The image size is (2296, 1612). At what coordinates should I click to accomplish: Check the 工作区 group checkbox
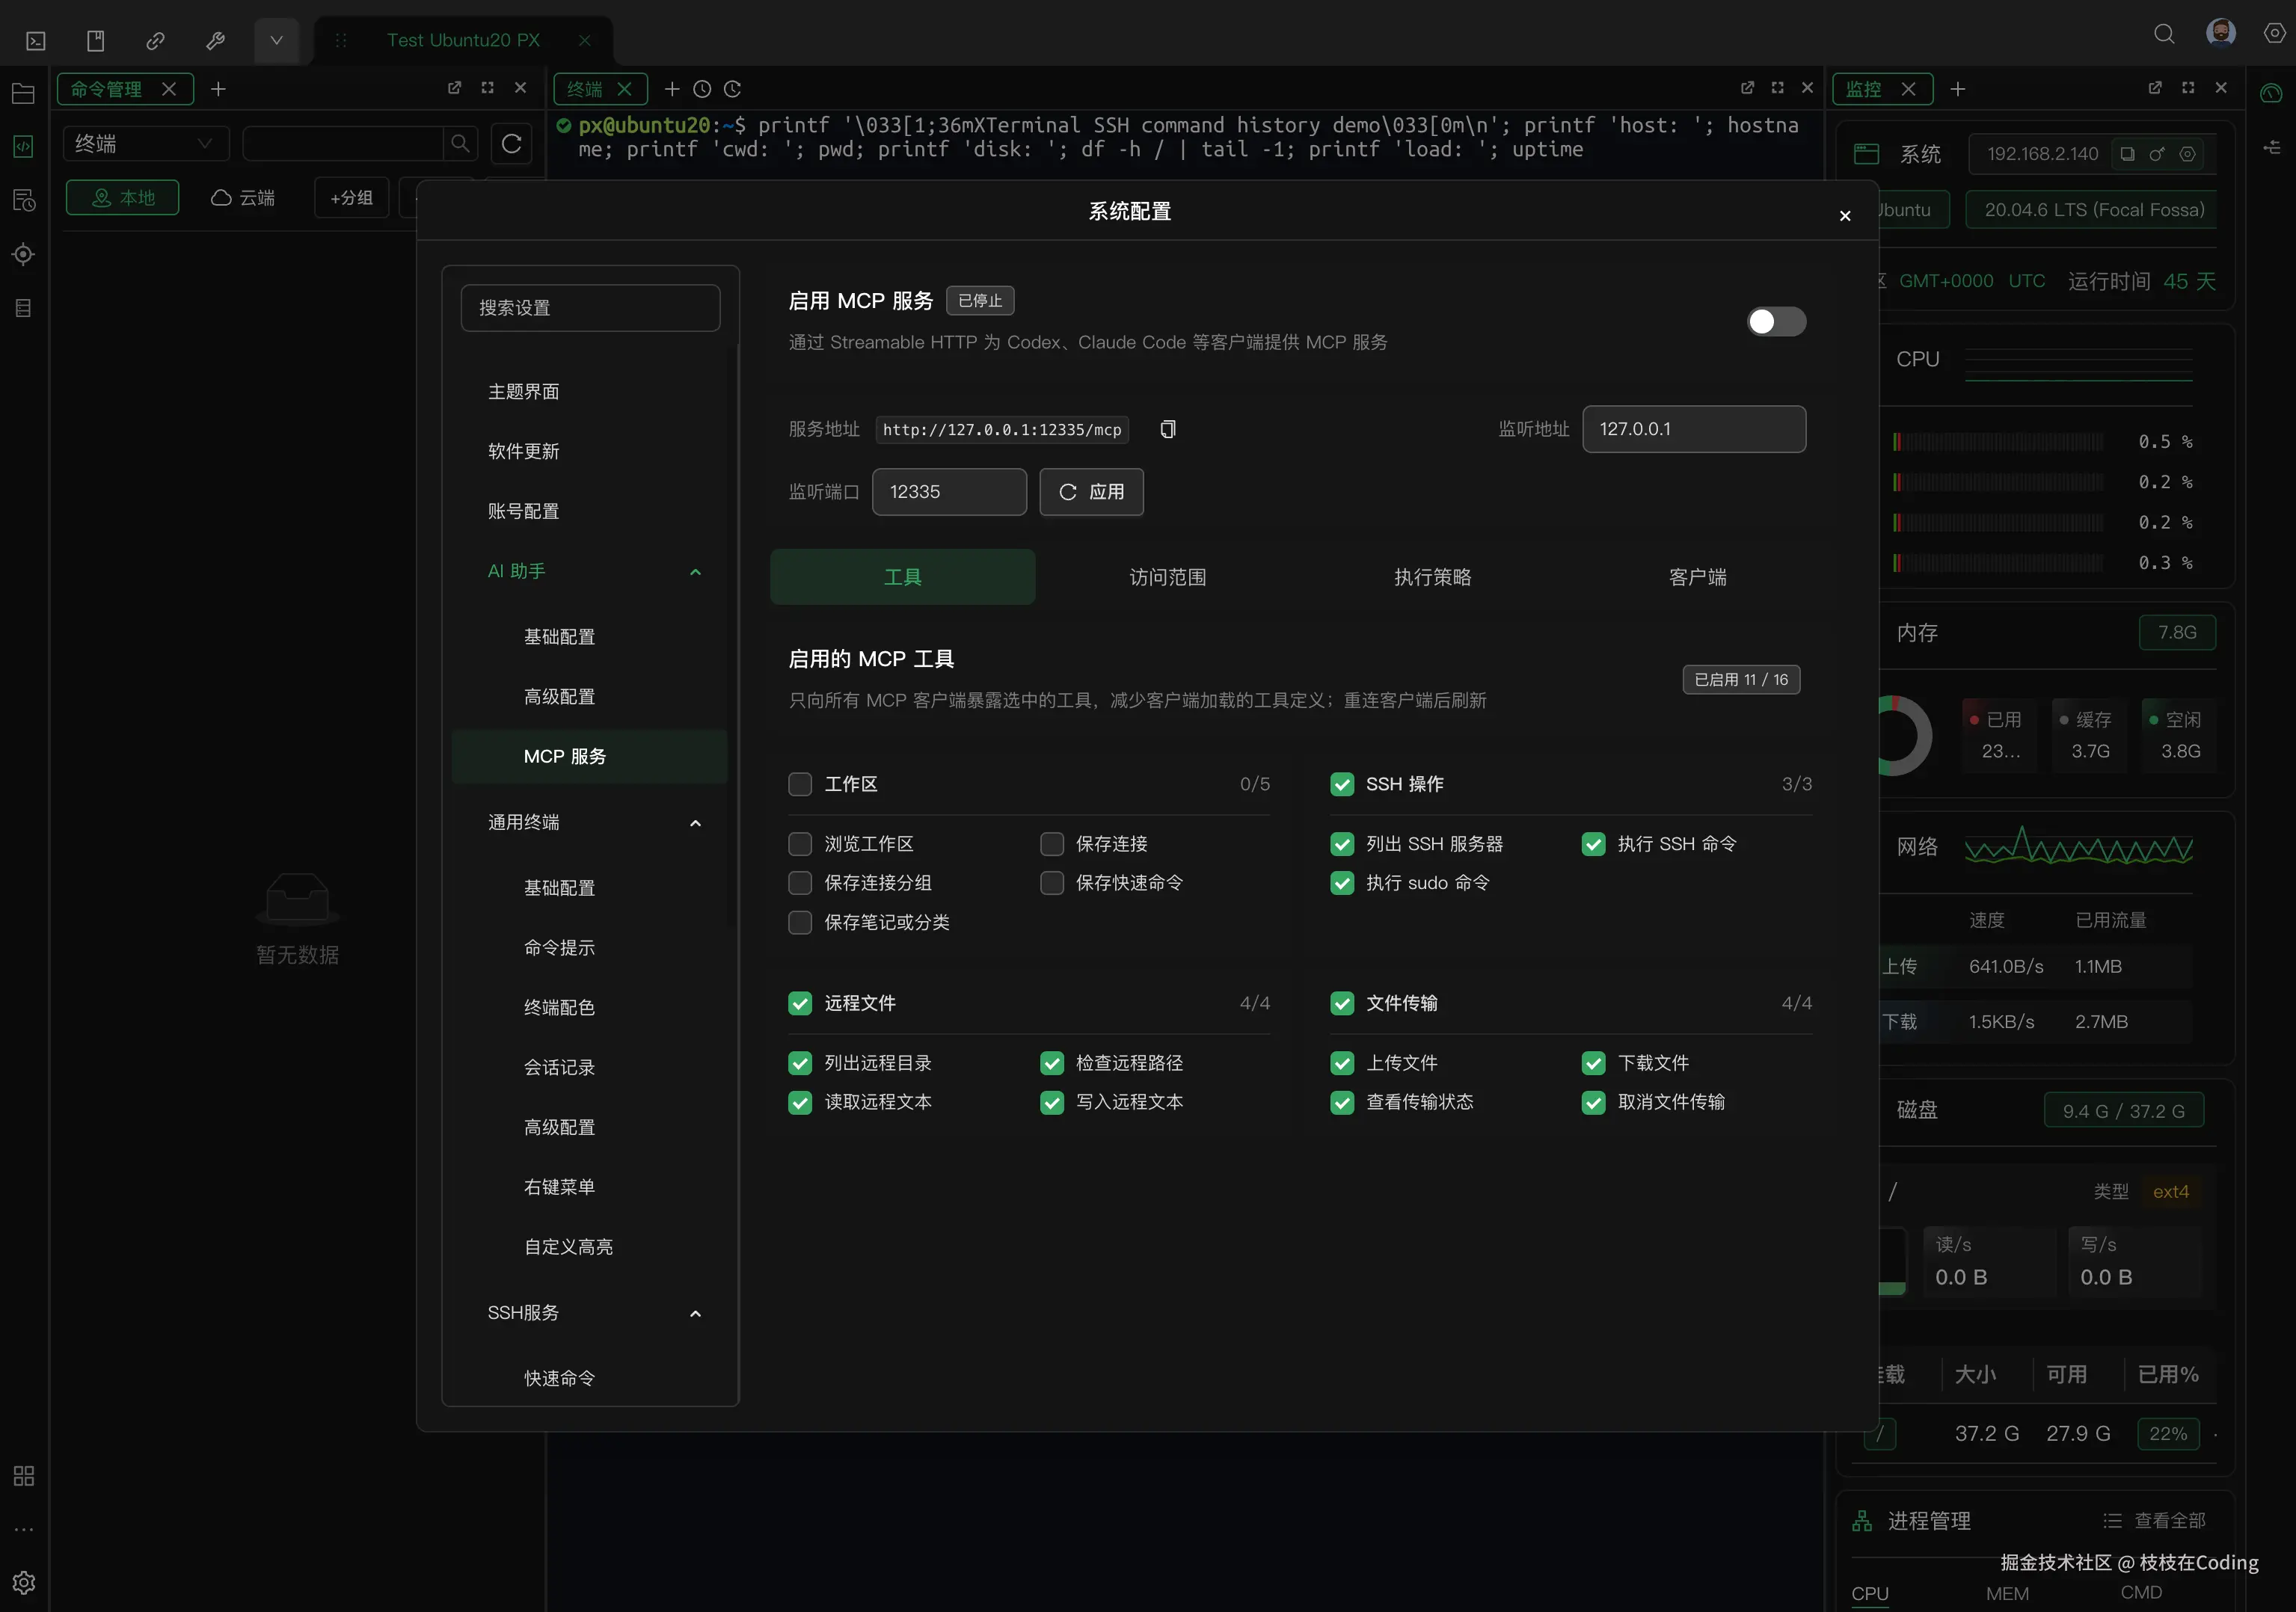click(800, 784)
